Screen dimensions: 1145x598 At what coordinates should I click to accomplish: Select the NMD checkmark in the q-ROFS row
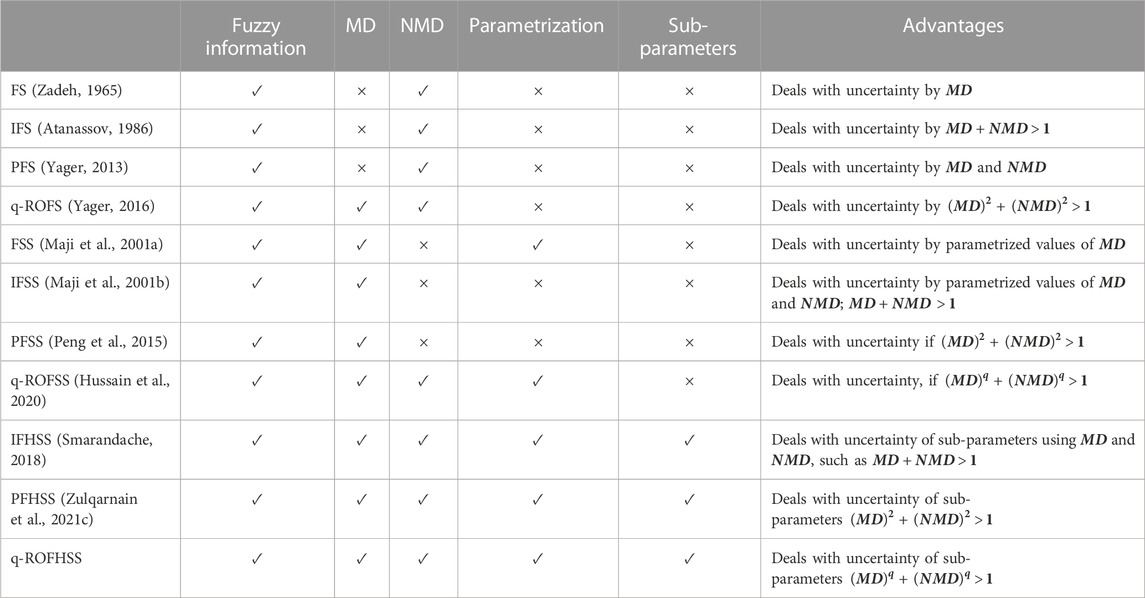pos(423,207)
